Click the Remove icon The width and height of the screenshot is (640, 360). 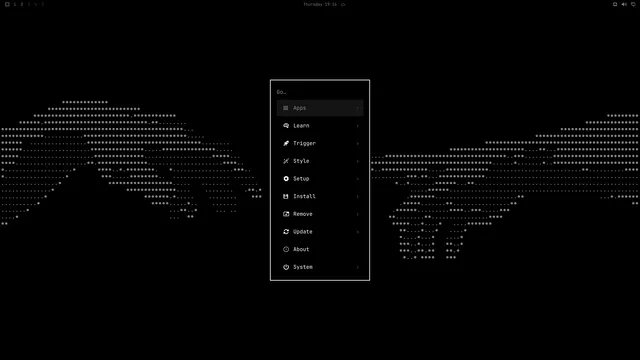click(286, 214)
